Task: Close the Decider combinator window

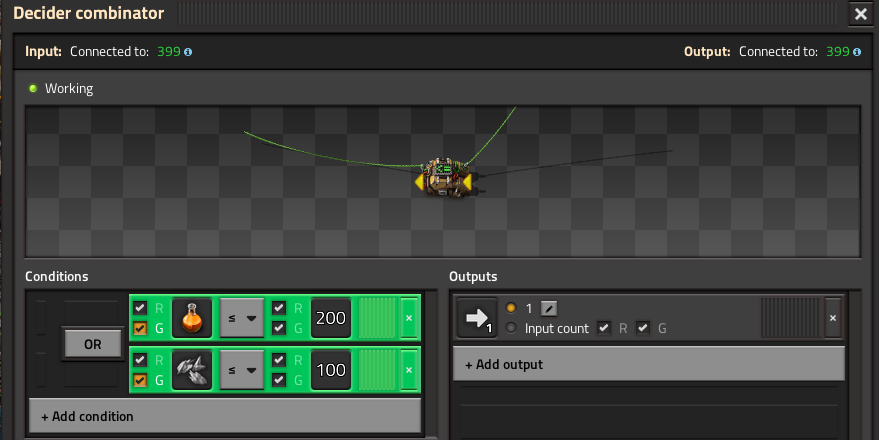Action: [x=861, y=13]
